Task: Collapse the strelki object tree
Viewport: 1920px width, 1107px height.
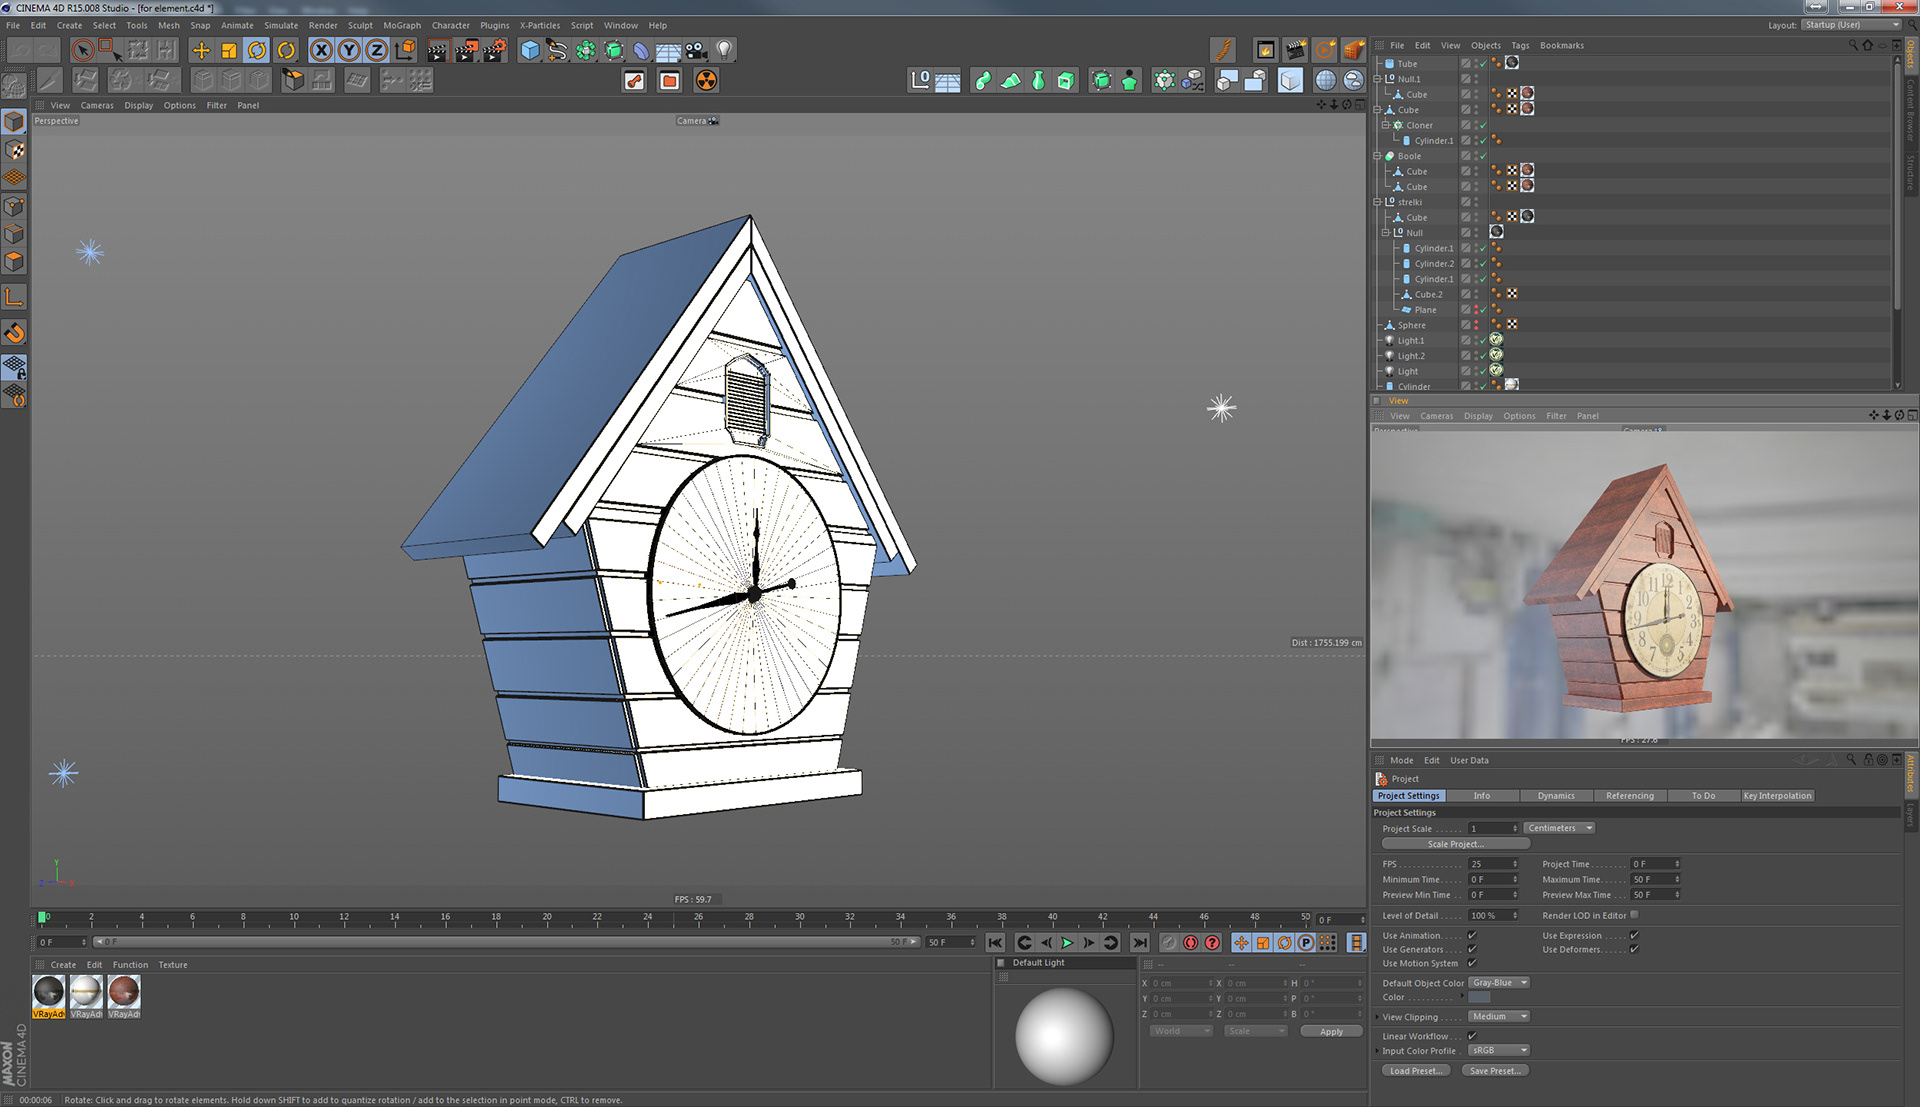Action: (1378, 202)
